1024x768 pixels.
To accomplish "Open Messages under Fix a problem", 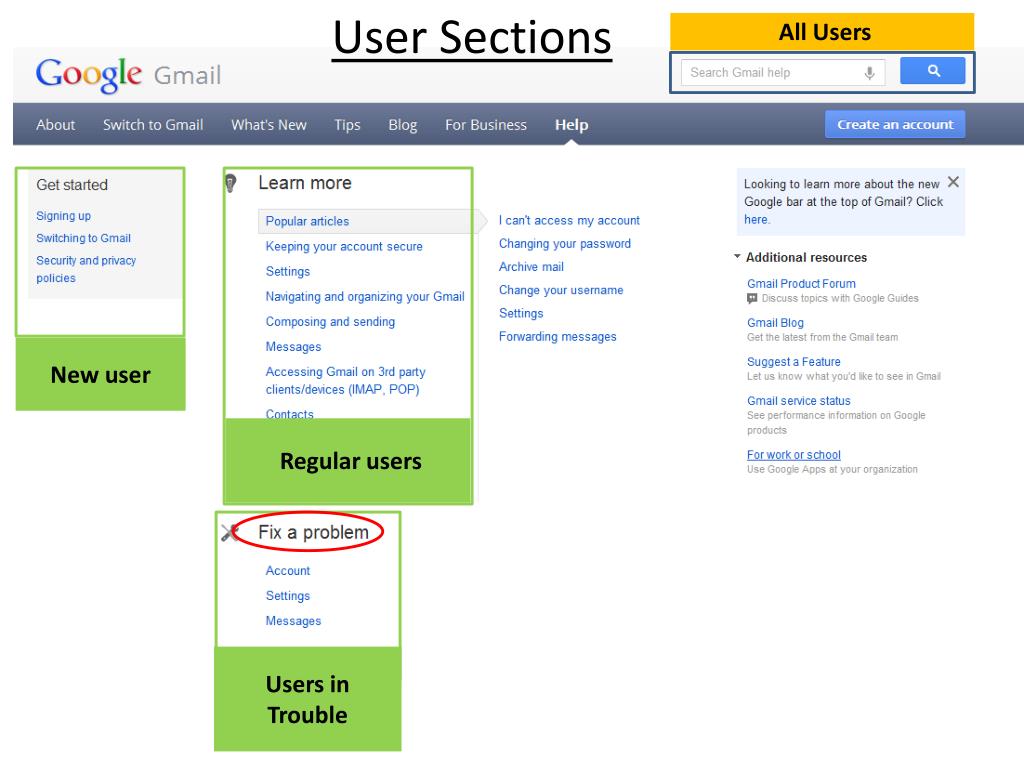I will click(293, 621).
